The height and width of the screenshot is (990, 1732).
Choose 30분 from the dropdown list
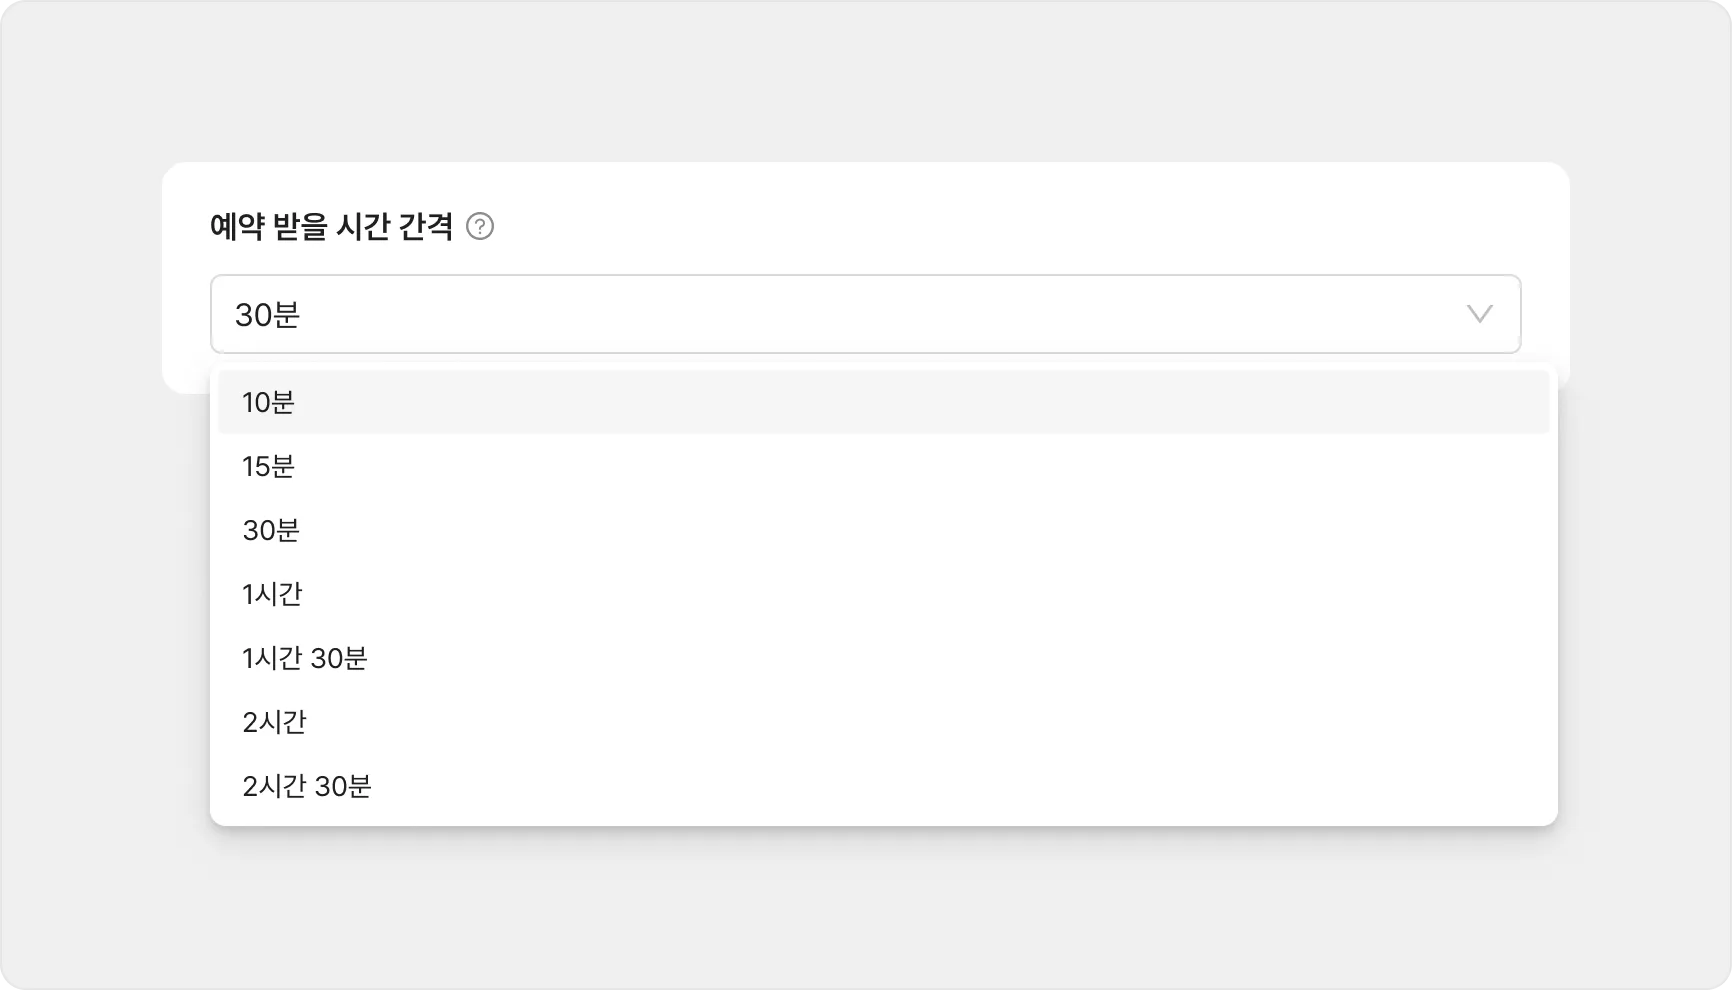(x=884, y=530)
